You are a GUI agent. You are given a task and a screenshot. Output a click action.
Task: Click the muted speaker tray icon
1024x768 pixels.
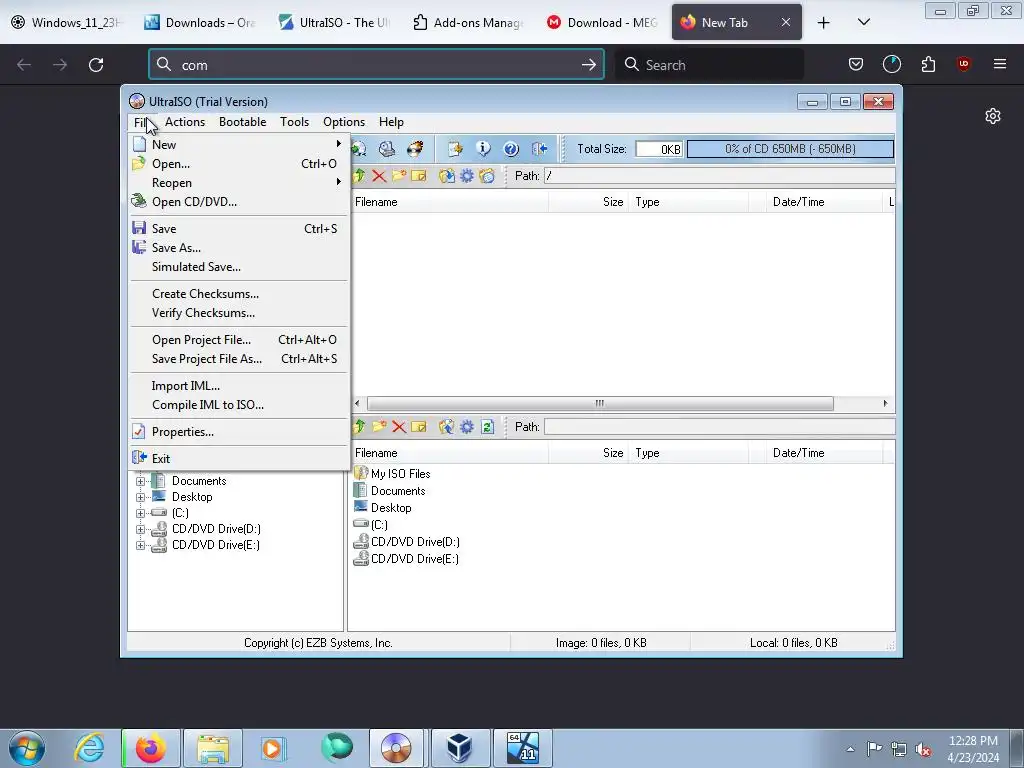pyautogui.click(x=923, y=749)
